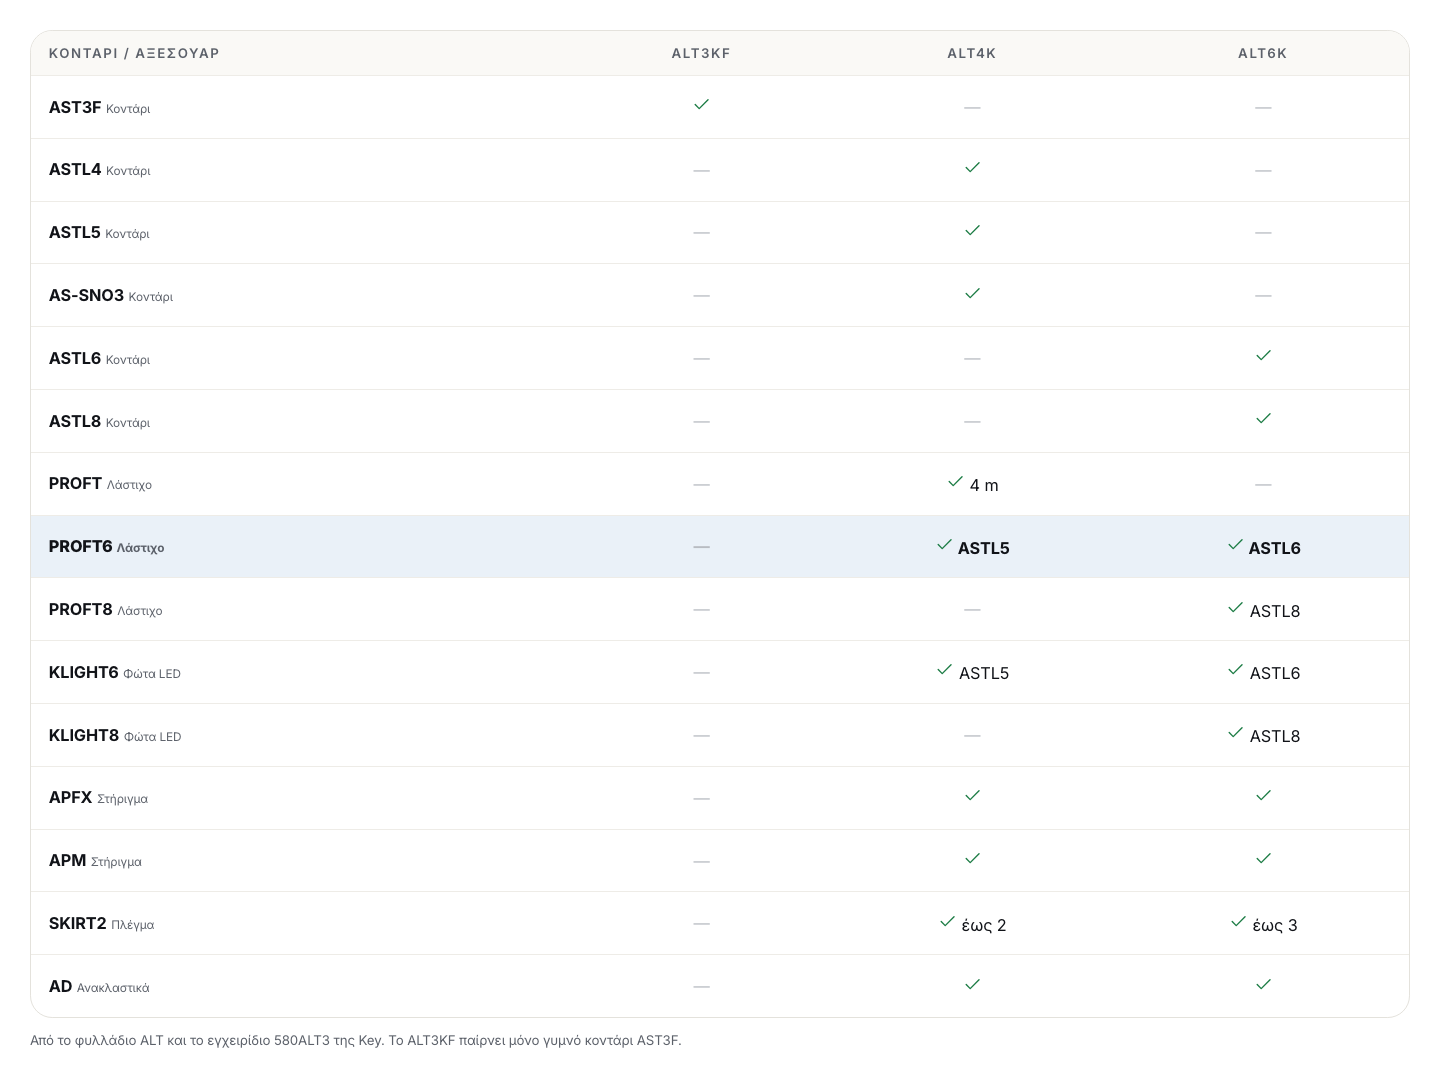Click the "PROFT Λάστιχο" row label

(100, 484)
